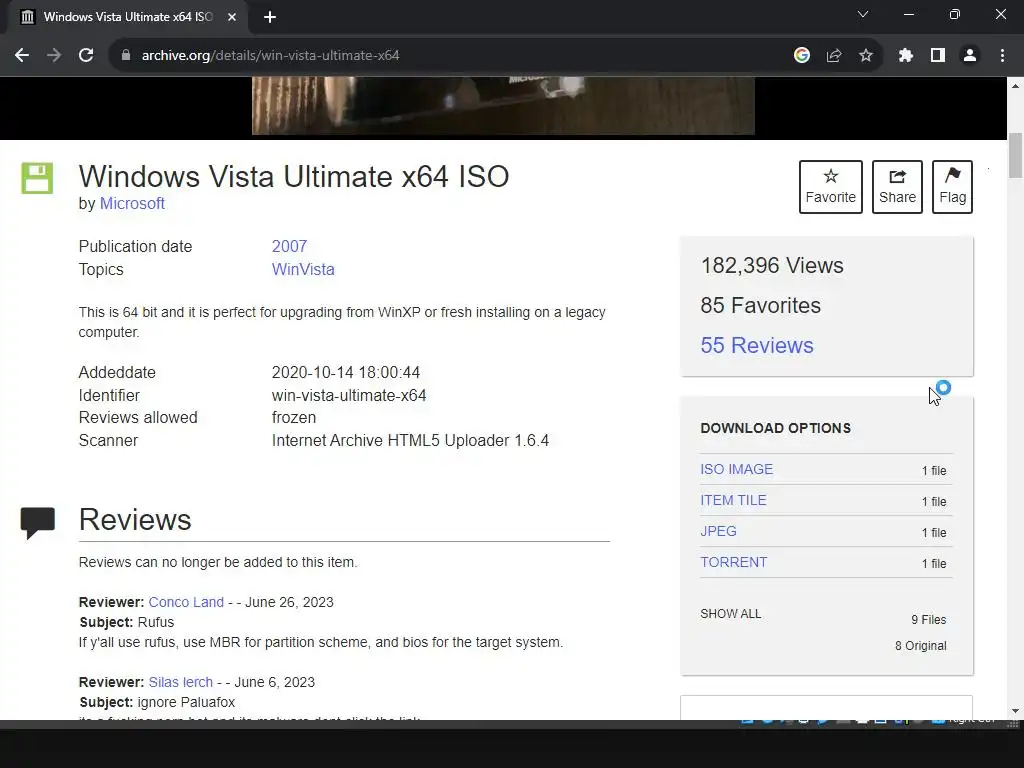
Task: Open the Google icon in address bar
Action: pyautogui.click(x=802, y=56)
